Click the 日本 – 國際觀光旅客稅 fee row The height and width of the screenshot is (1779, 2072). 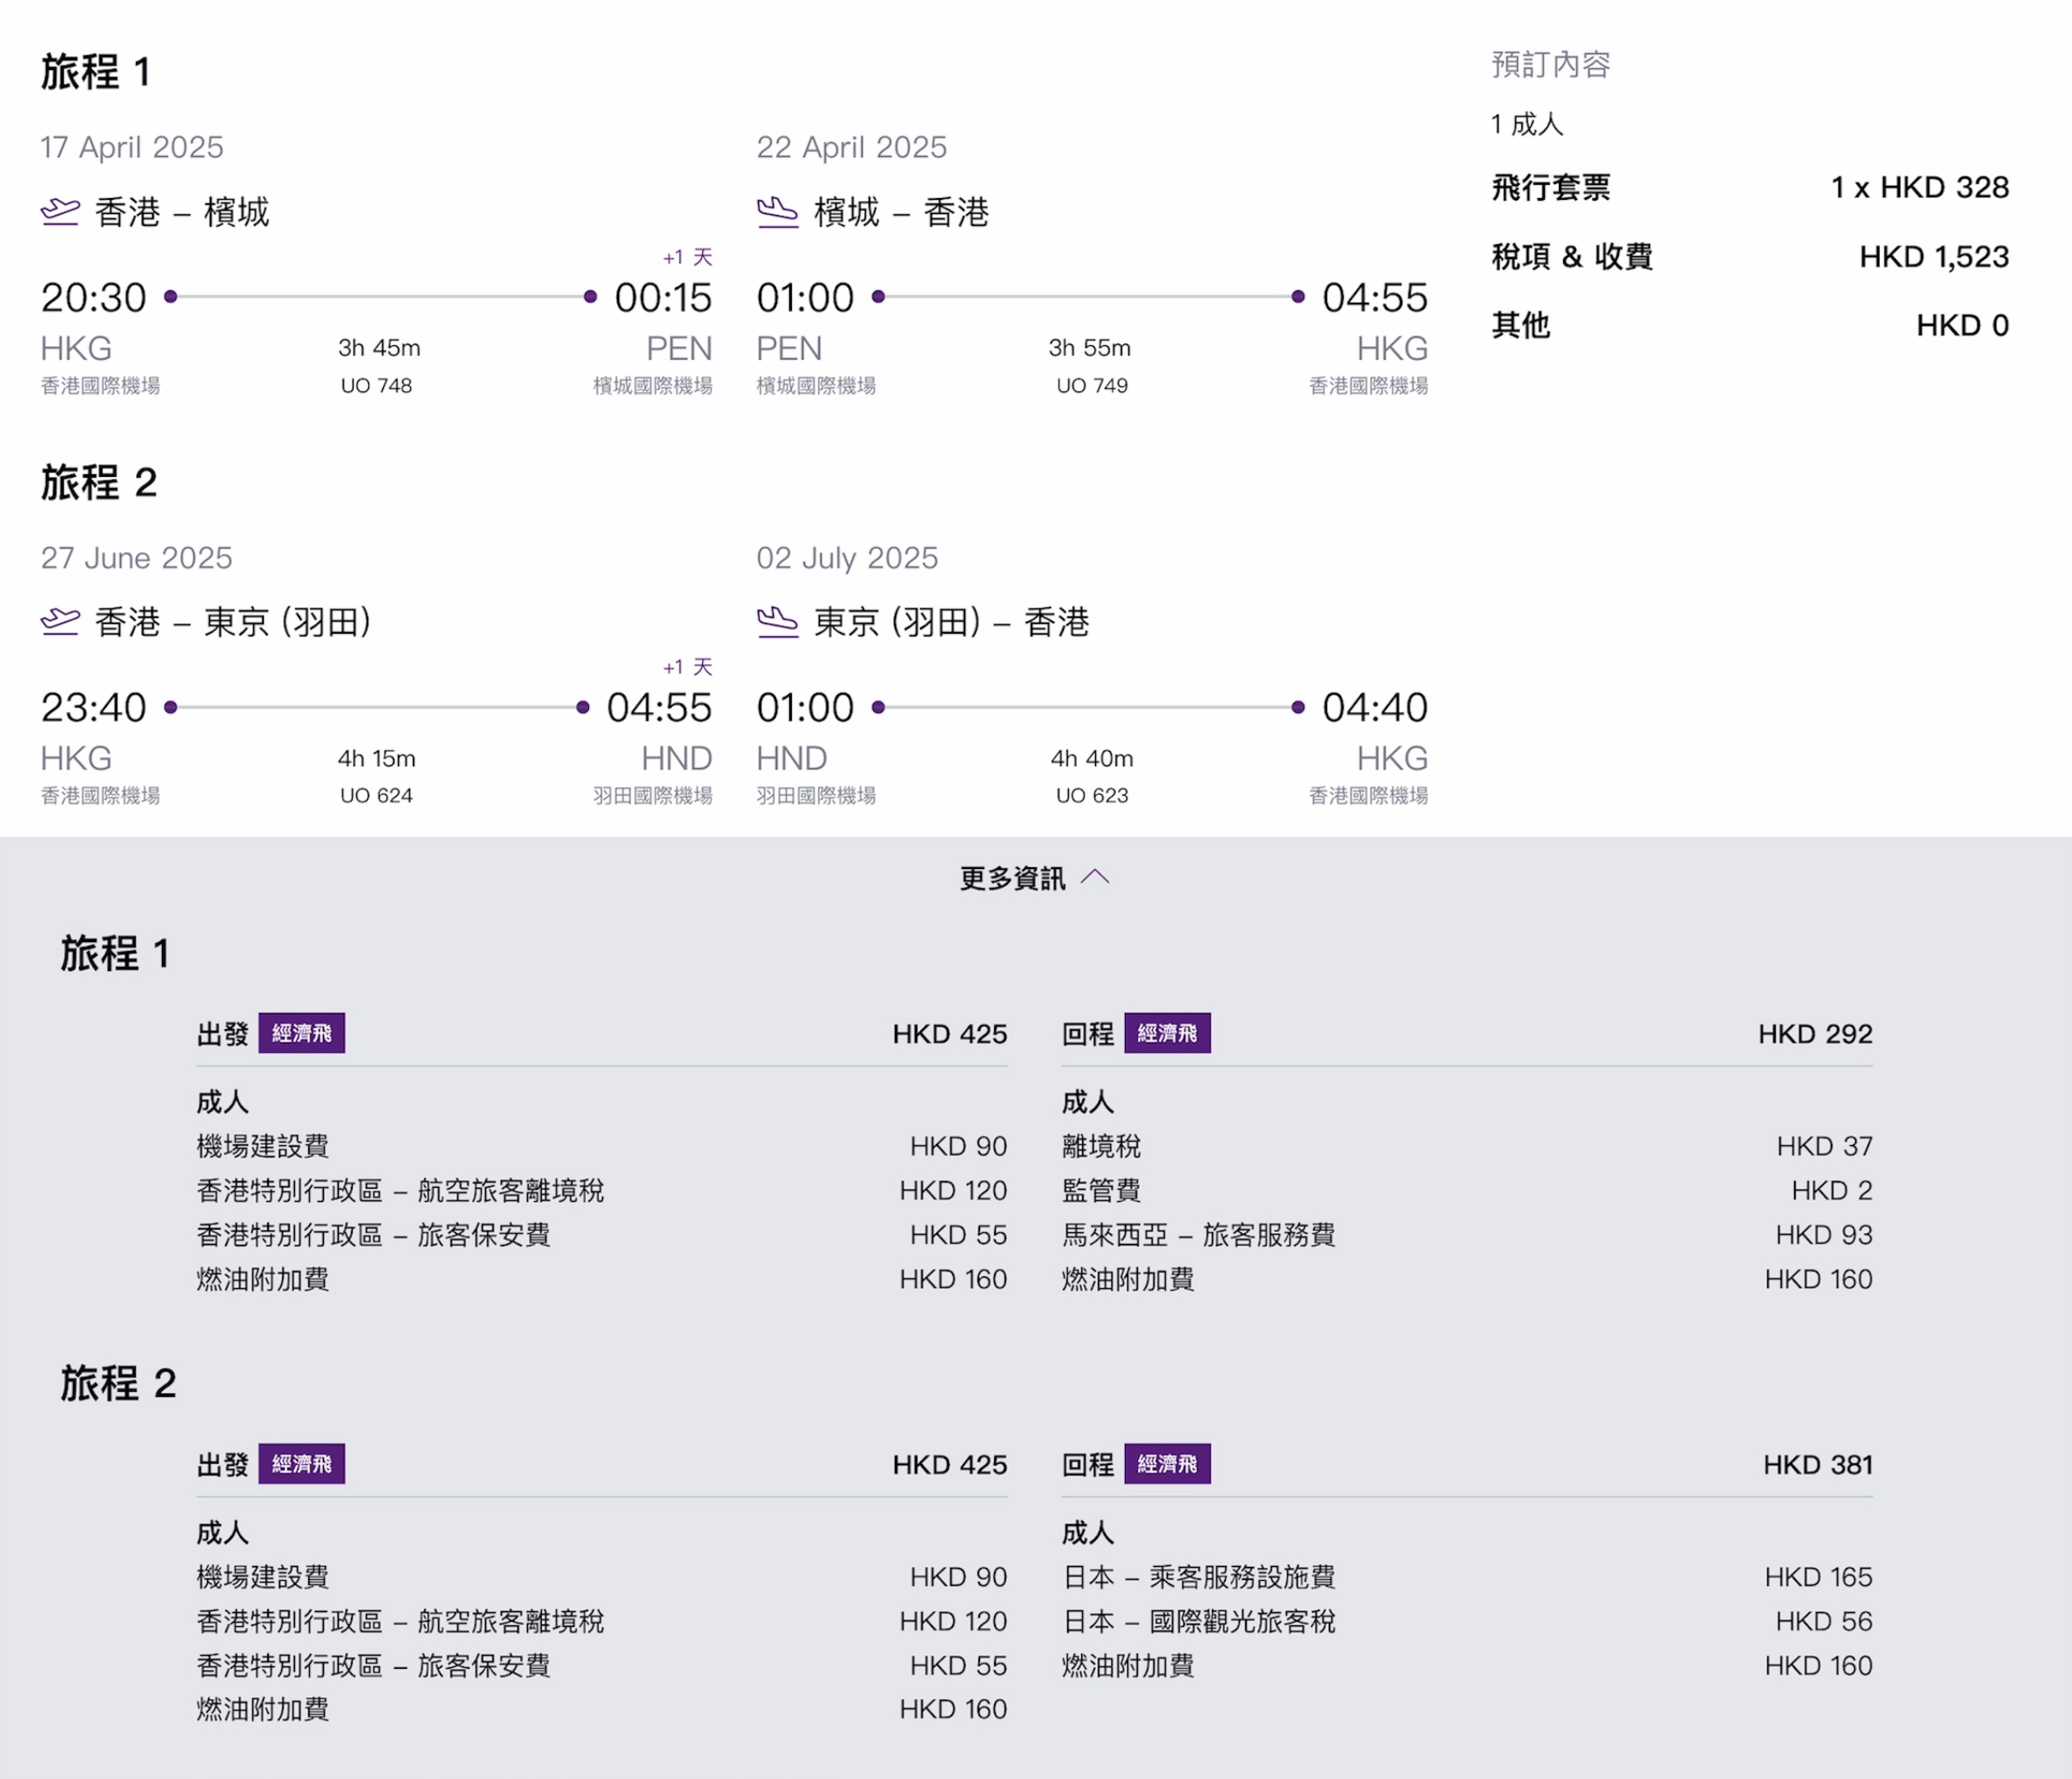click(x=1198, y=1621)
